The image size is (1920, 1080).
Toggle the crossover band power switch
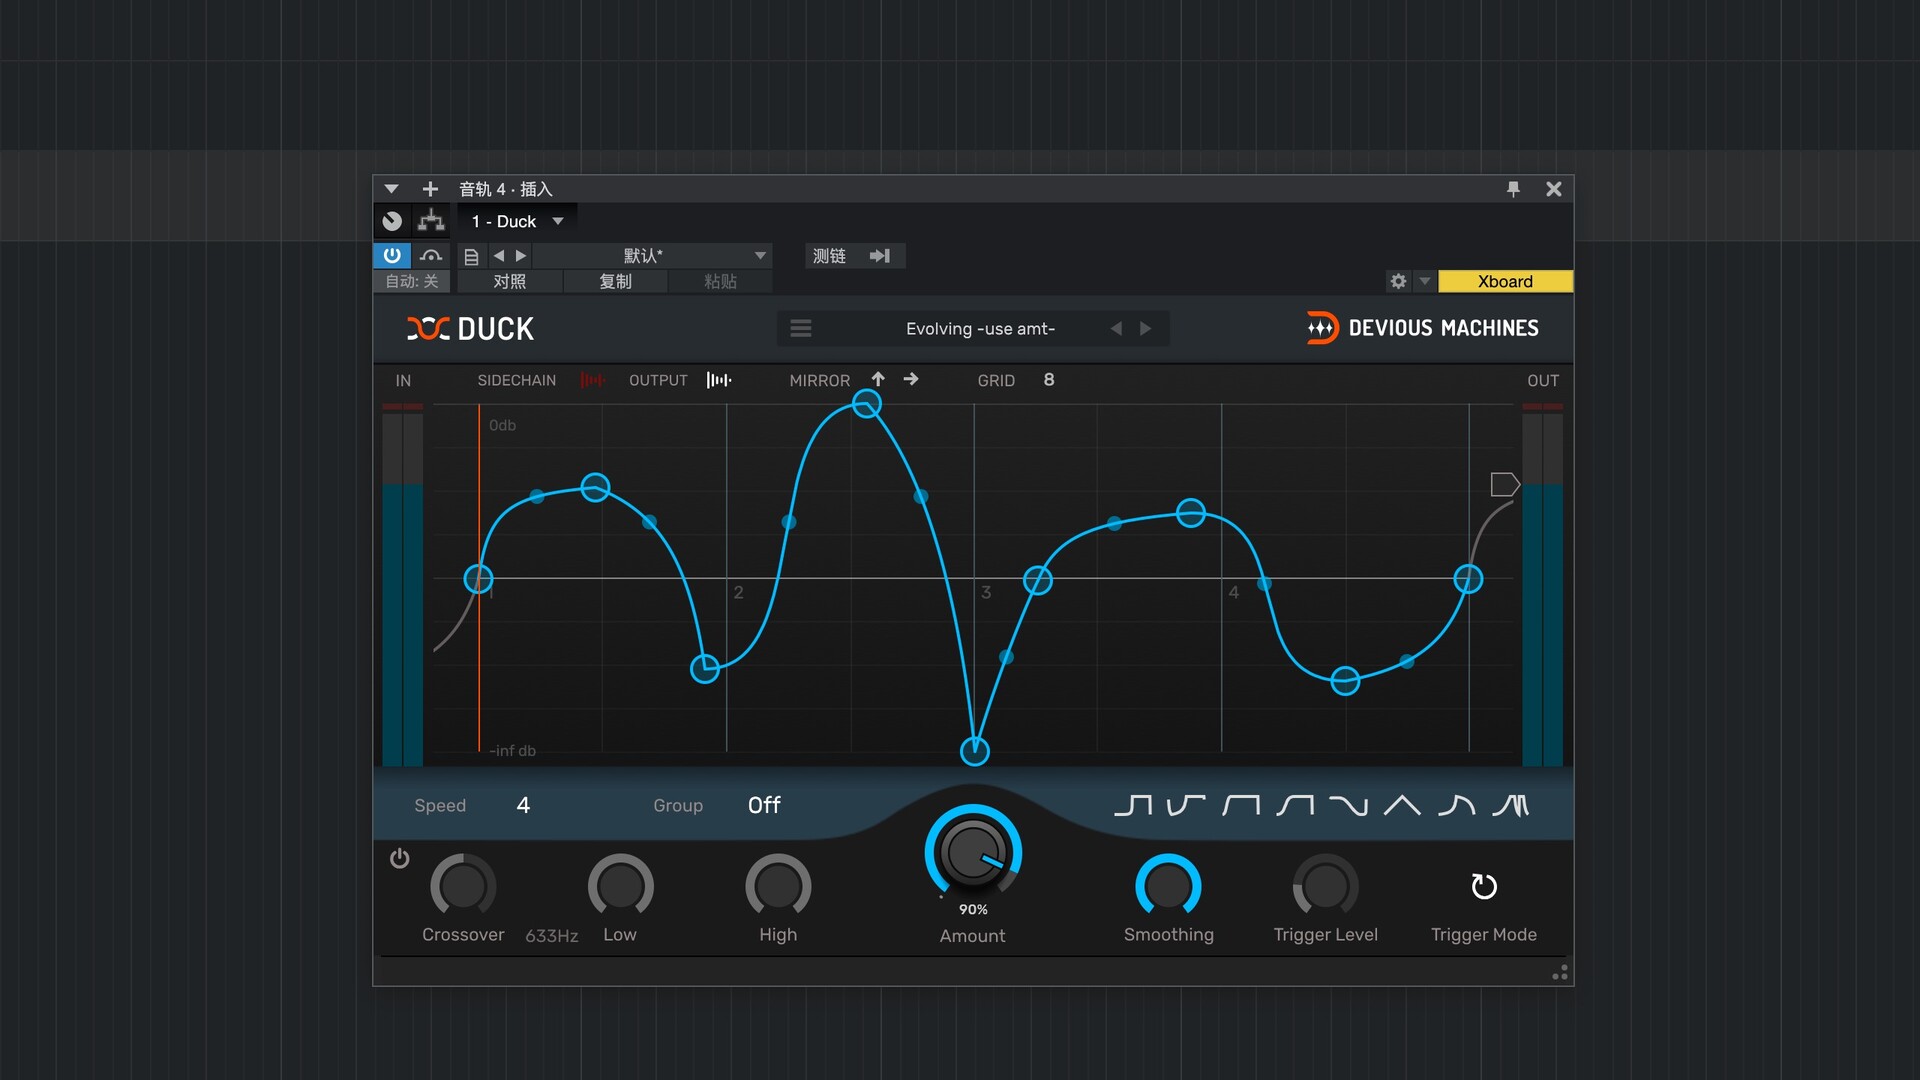click(x=399, y=858)
